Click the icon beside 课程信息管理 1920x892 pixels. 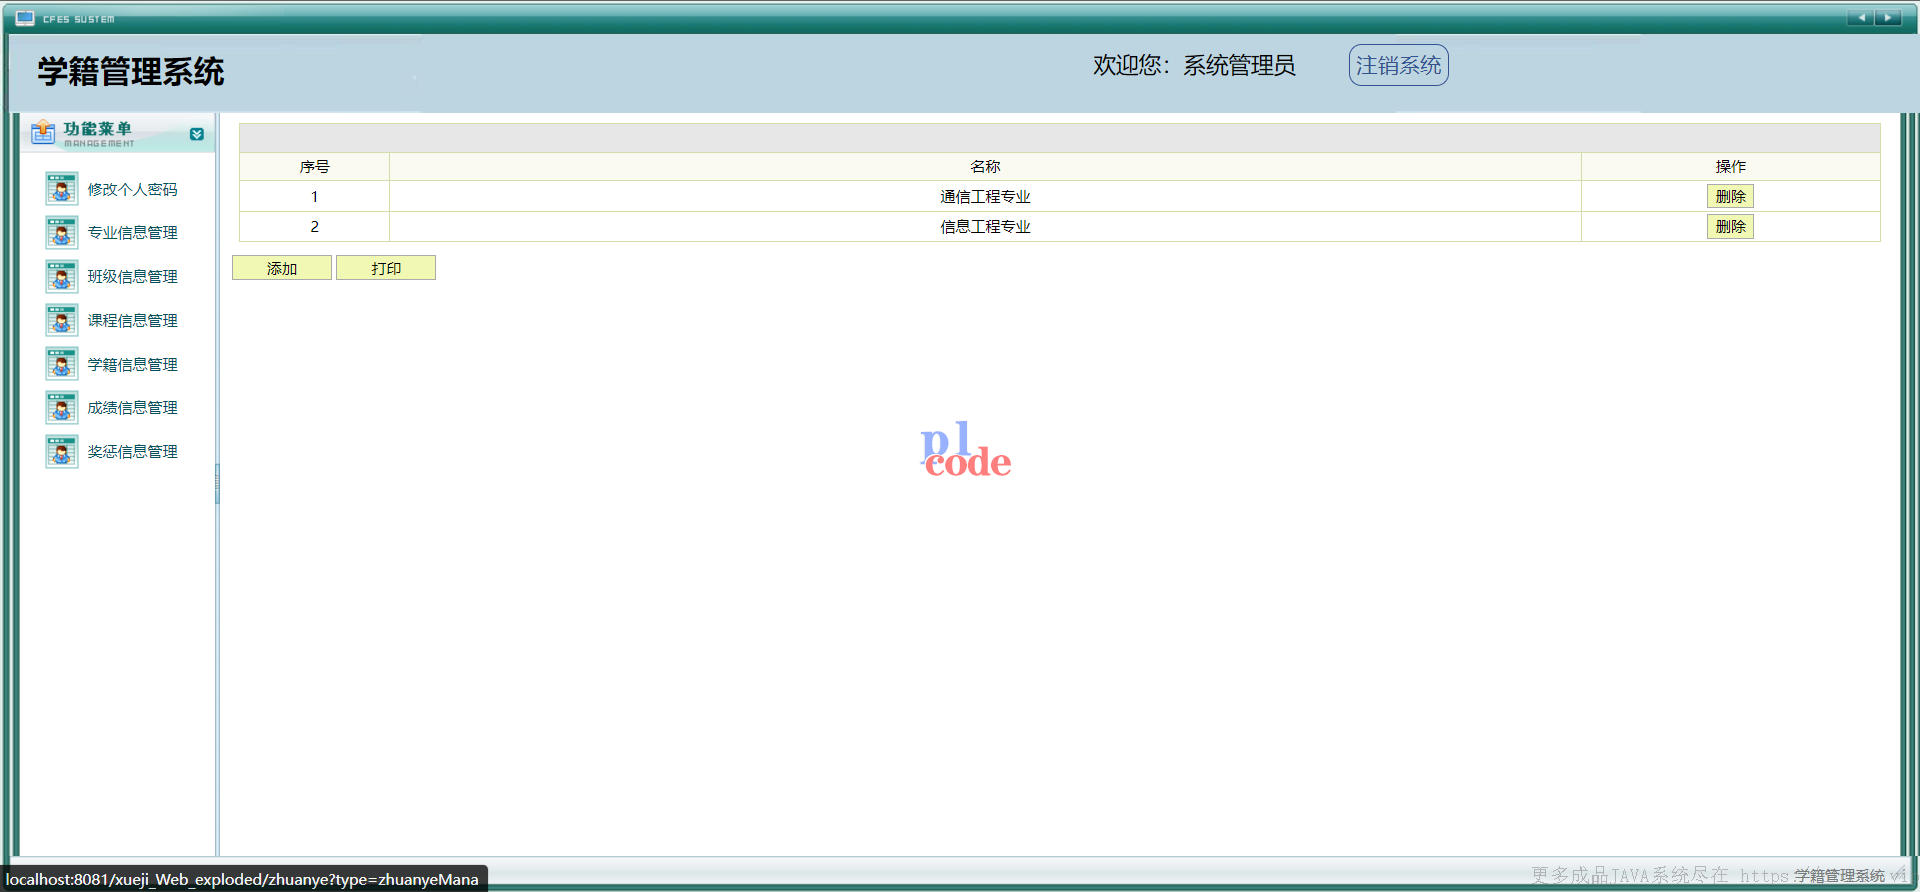point(62,321)
